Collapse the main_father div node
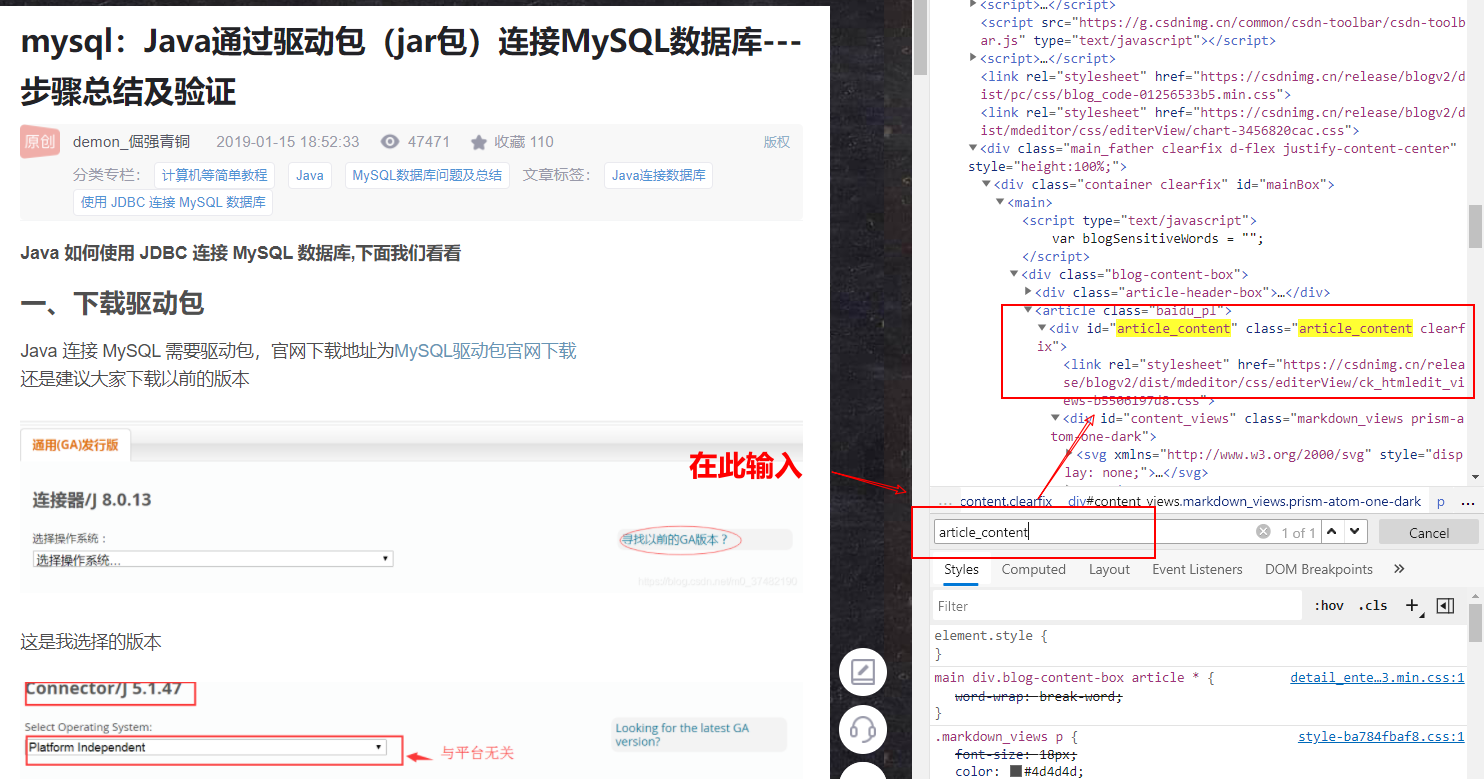Viewport: 1484px width, 779px height. pyautogui.click(x=973, y=148)
